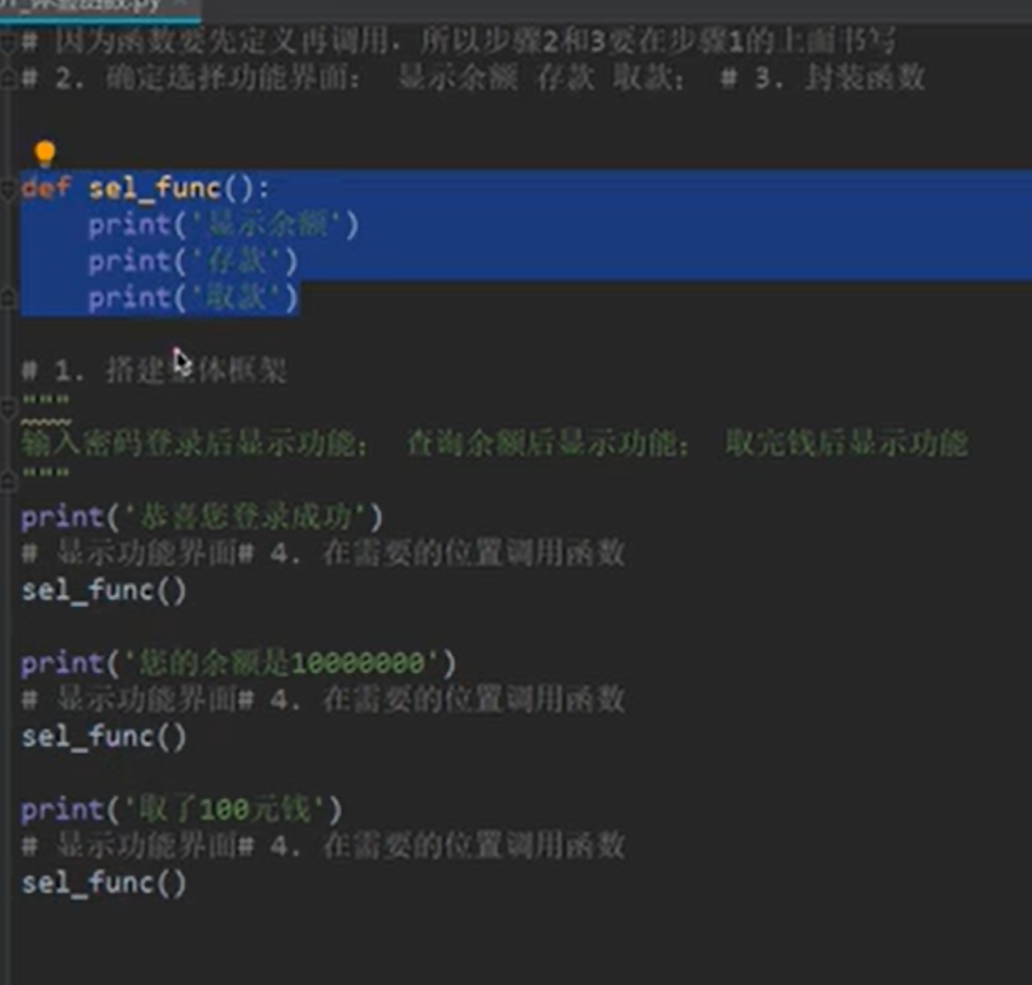Click the '# 1. 搭建整体框架' comment

[154, 371]
